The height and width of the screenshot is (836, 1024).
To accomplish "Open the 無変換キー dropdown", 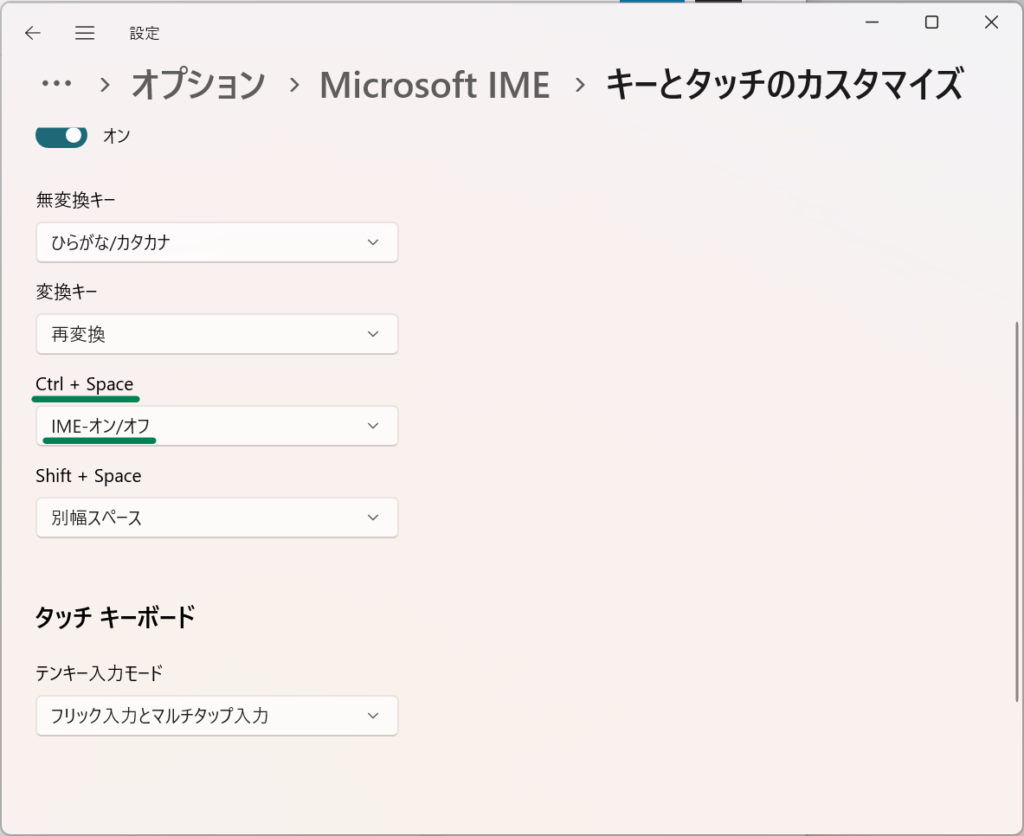I will click(217, 242).
